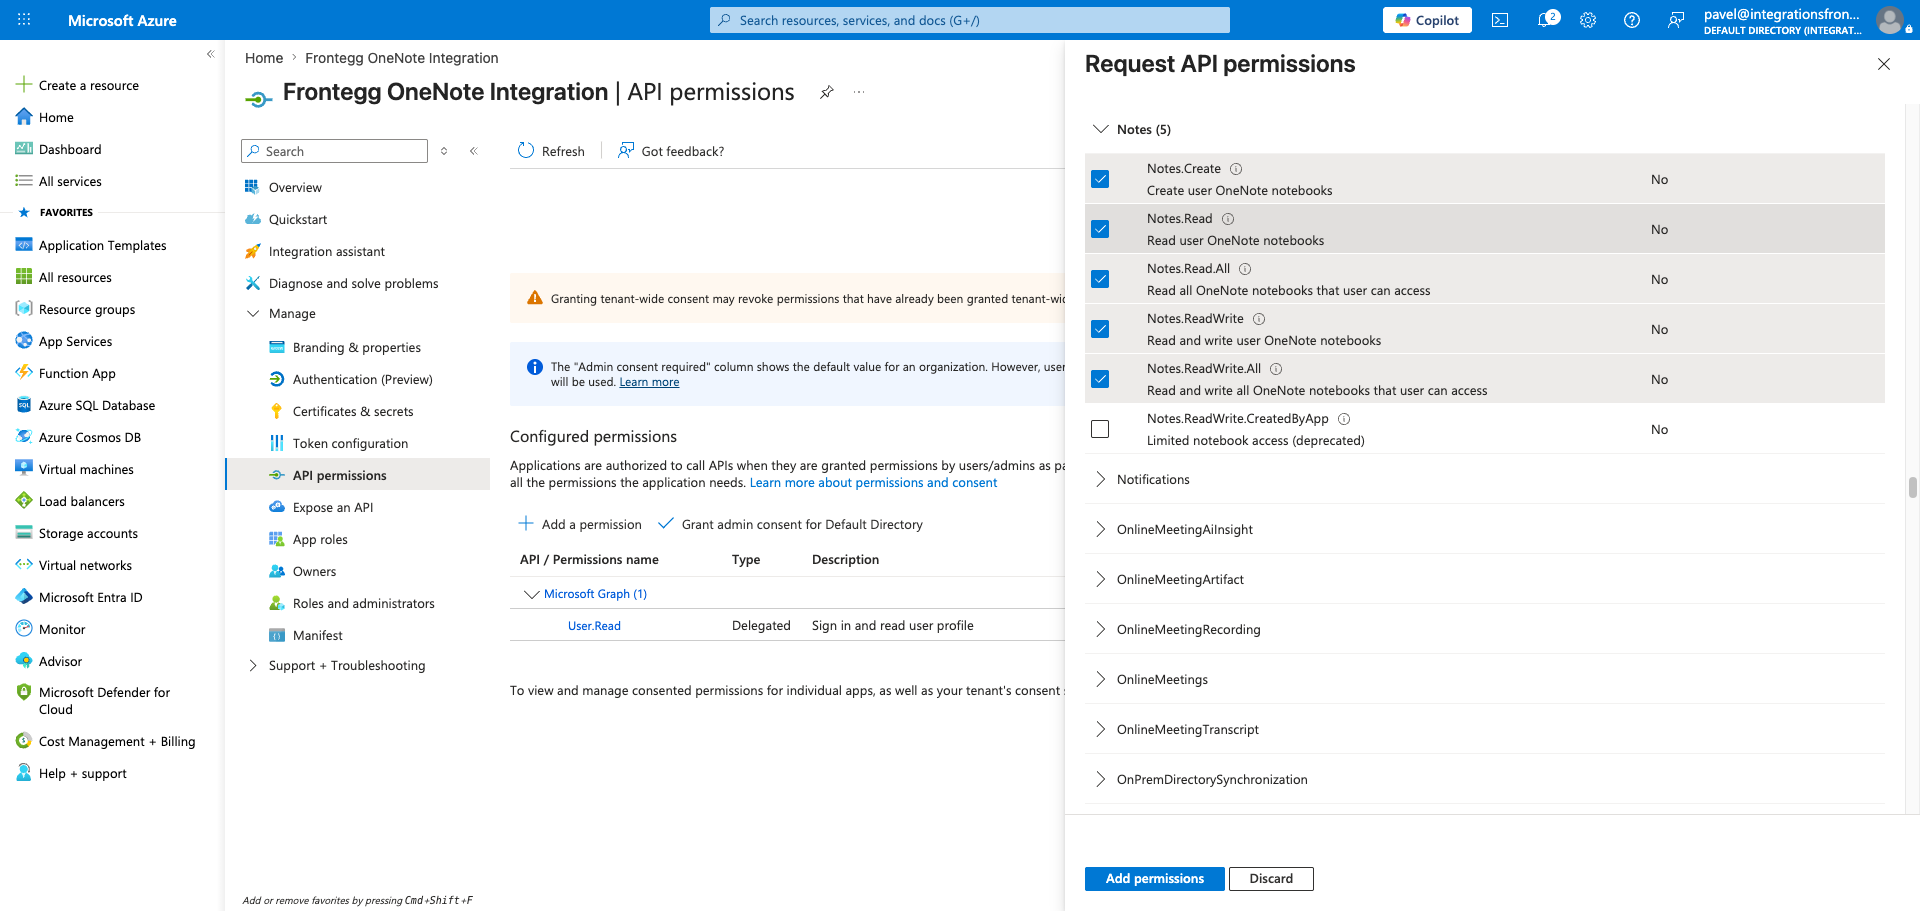The height and width of the screenshot is (911, 1920).
Task: Open portal settings gear
Action: coord(1588,20)
